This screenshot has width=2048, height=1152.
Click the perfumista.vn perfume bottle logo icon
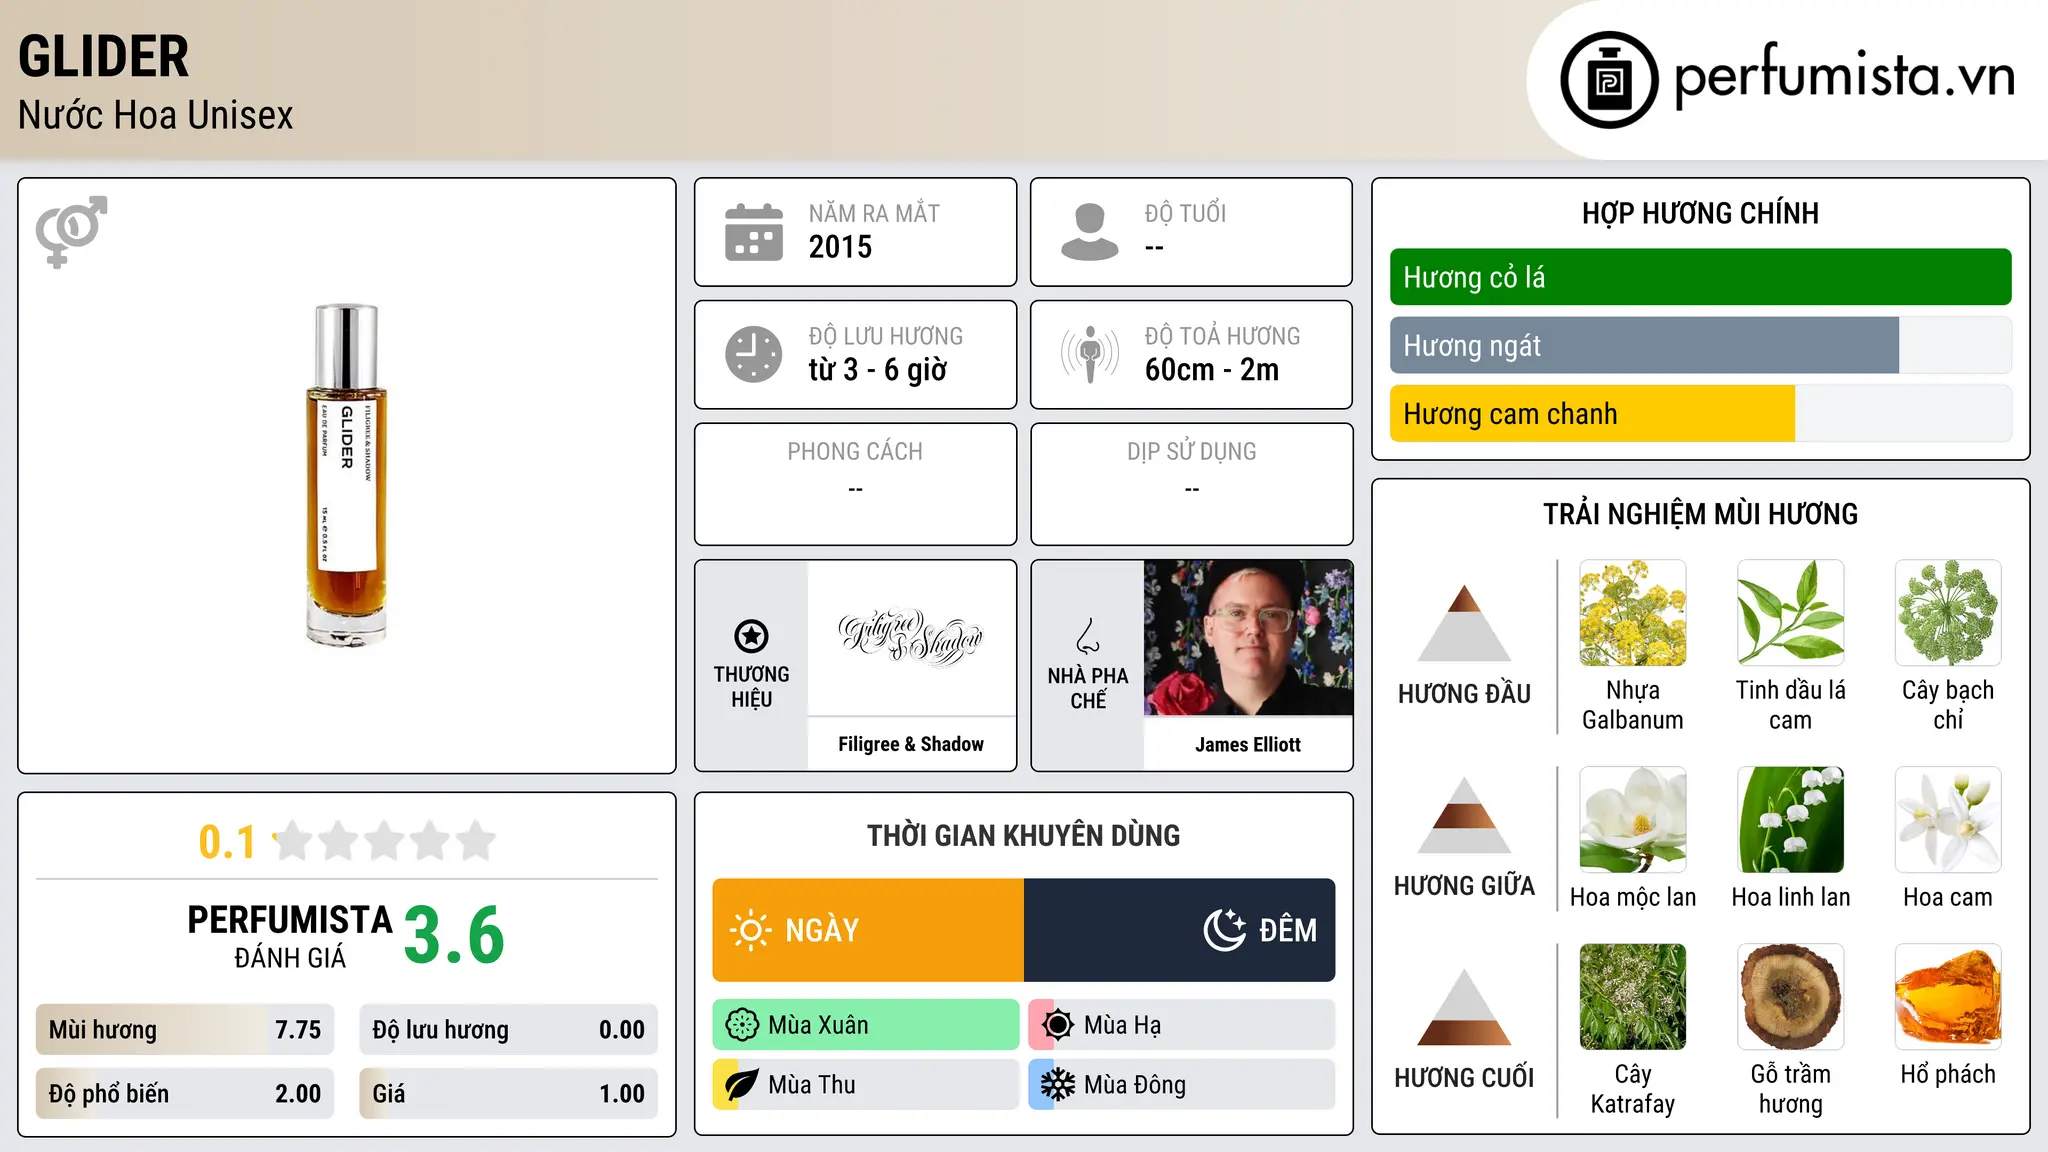click(1609, 80)
